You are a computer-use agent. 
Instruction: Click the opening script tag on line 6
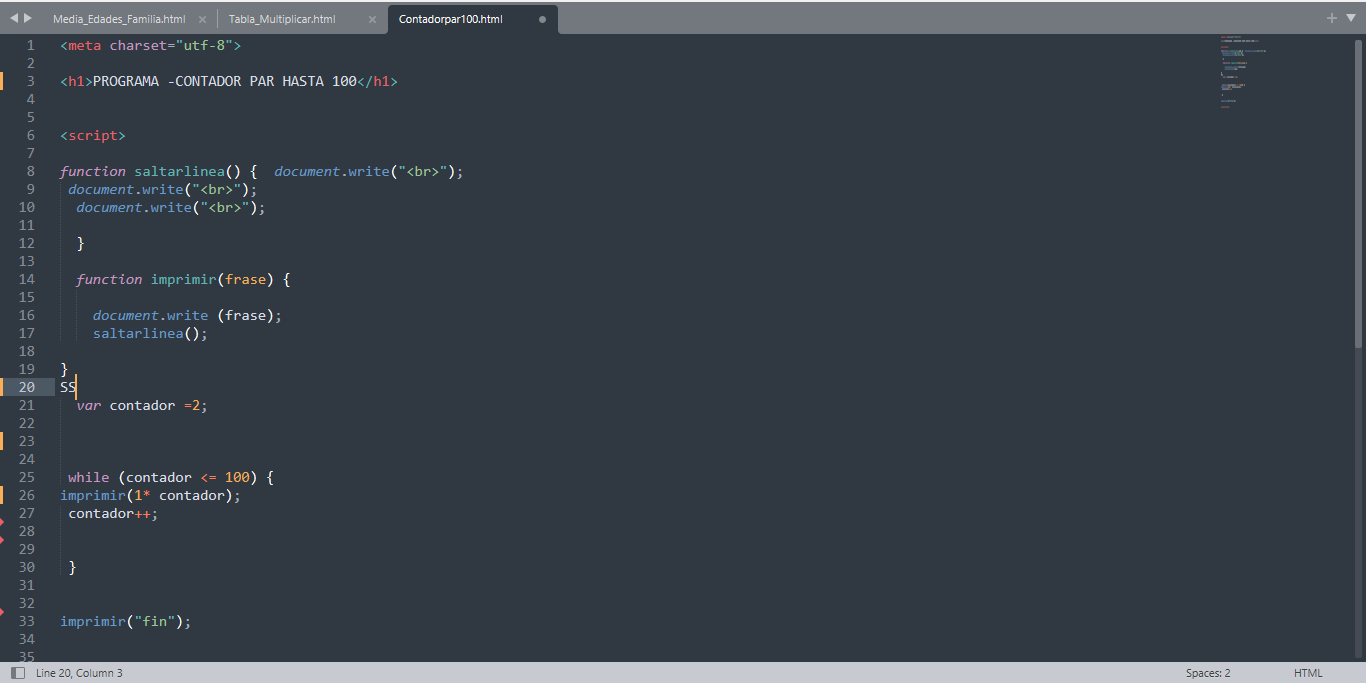tap(93, 135)
